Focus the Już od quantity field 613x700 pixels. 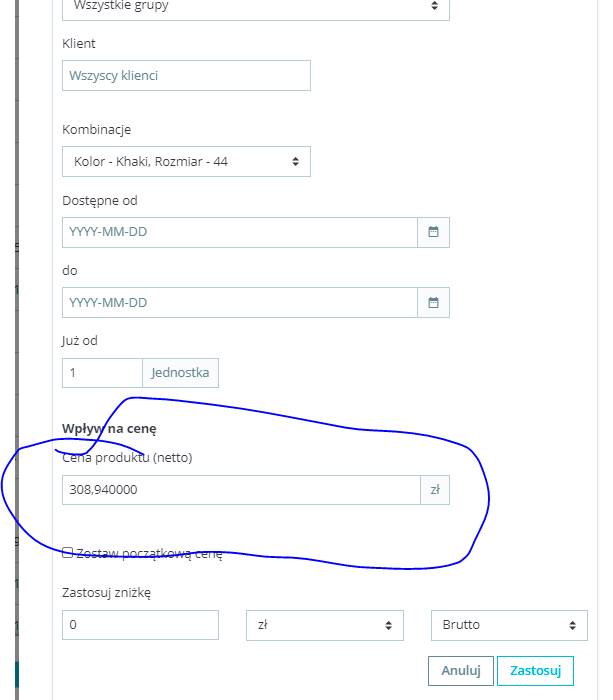pos(102,372)
